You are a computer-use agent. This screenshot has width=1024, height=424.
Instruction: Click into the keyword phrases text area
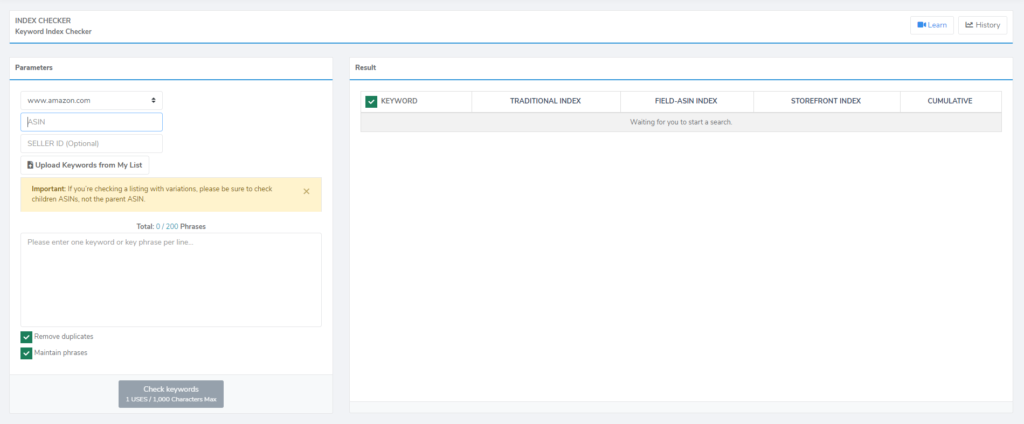click(171, 279)
